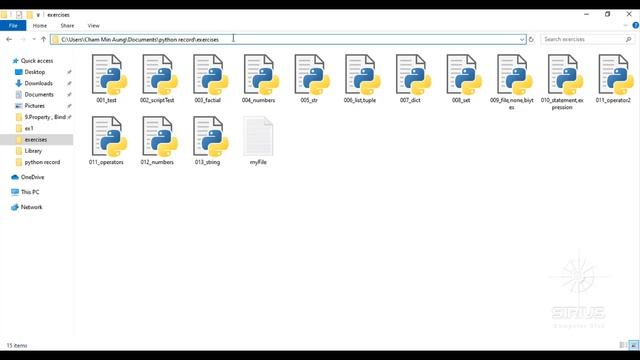This screenshot has width=640, height=360.
Task: Open the recent locations dropdown
Action: tap(33, 39)
